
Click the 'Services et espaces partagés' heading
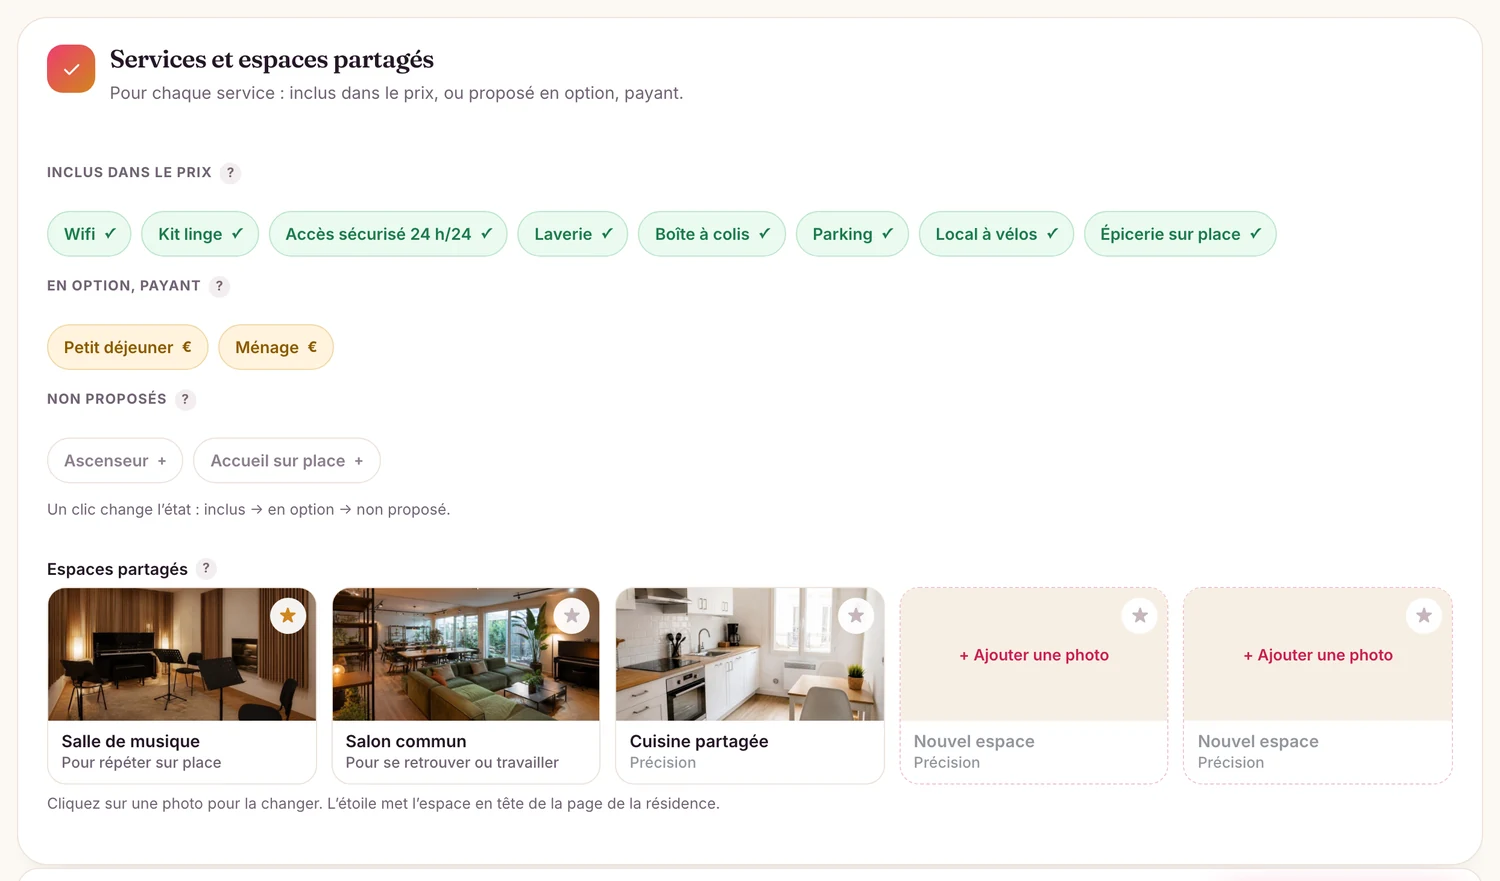tap(272, 60)
